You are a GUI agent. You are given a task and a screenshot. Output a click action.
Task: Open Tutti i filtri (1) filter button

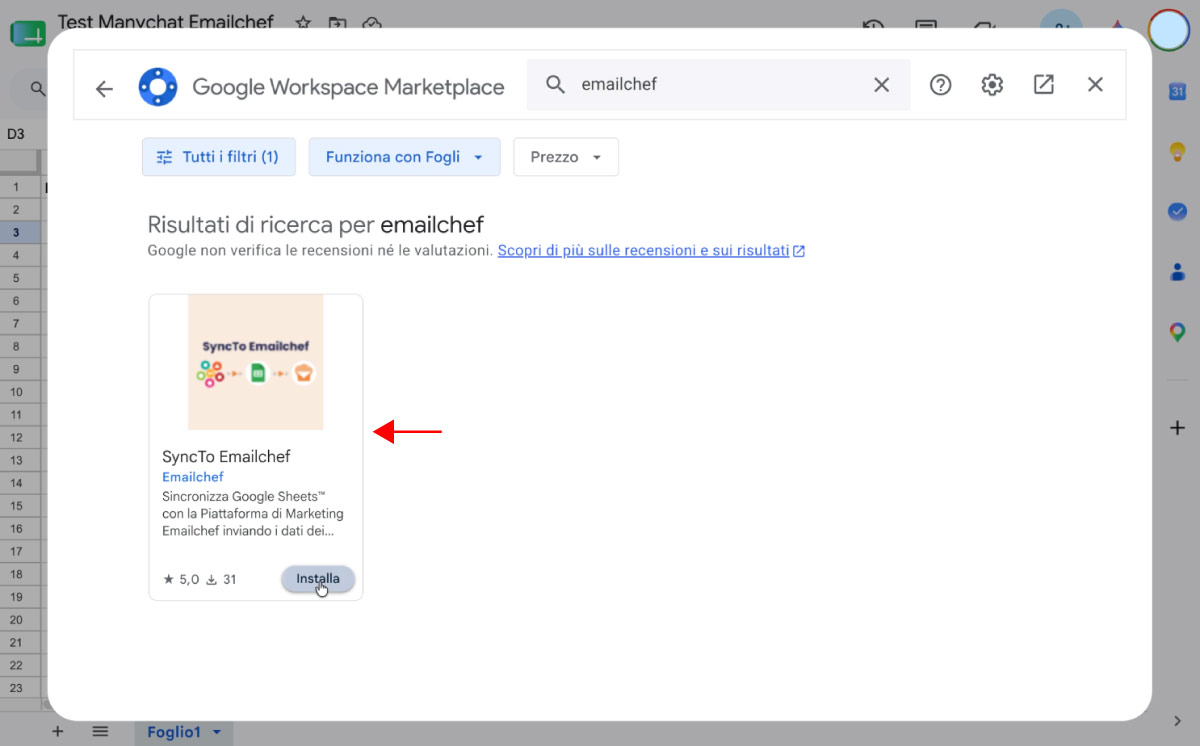click(219, 157)
